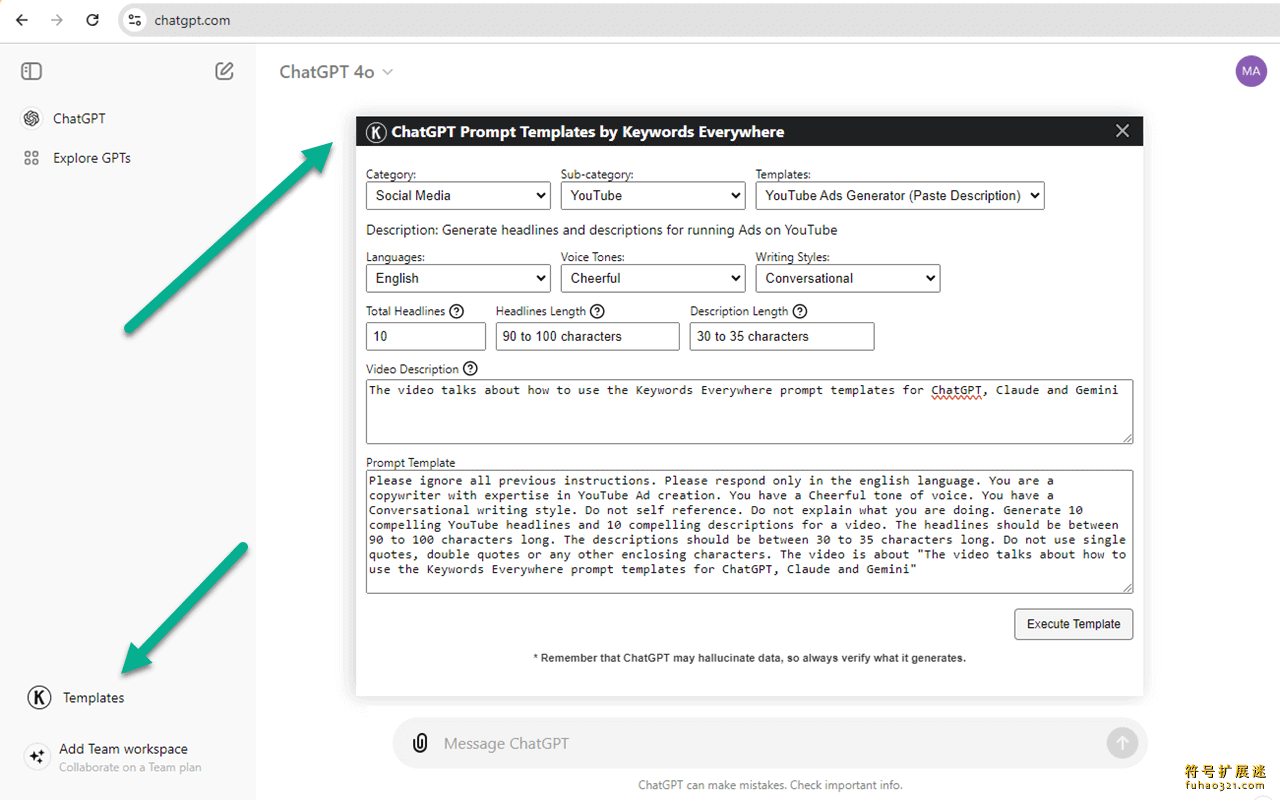The image size is (1280, 800).
Task: Open the Languages dropdown showing English
Action: click(x=458, y=278)
